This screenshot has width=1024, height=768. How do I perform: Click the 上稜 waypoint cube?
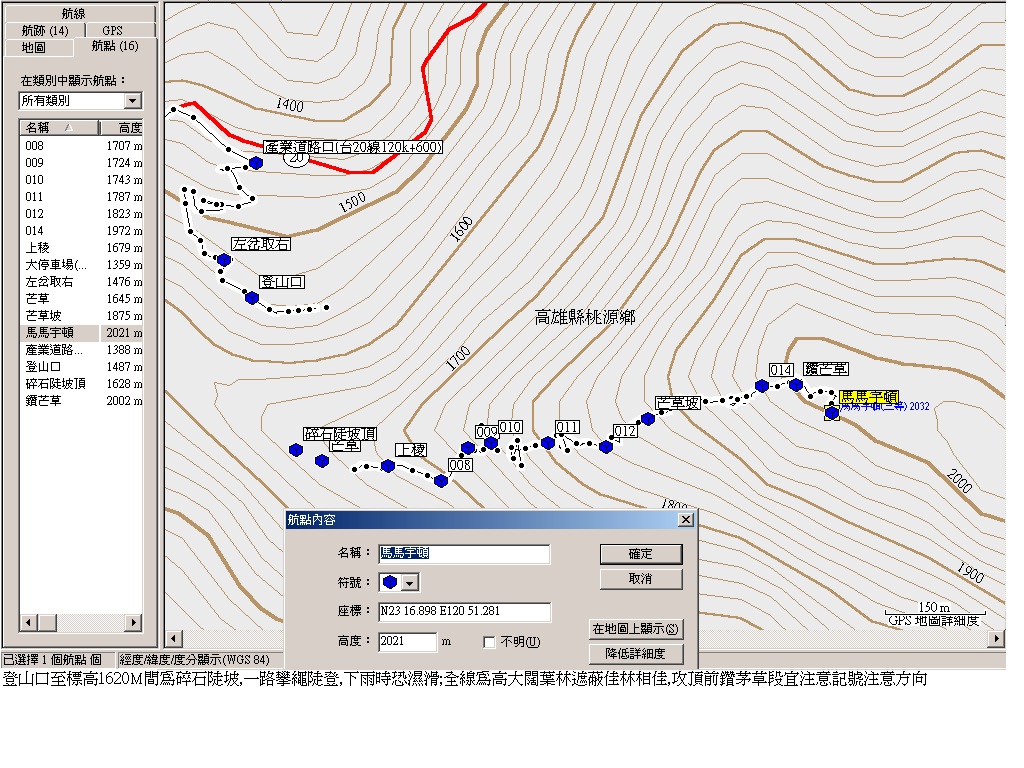388,466
